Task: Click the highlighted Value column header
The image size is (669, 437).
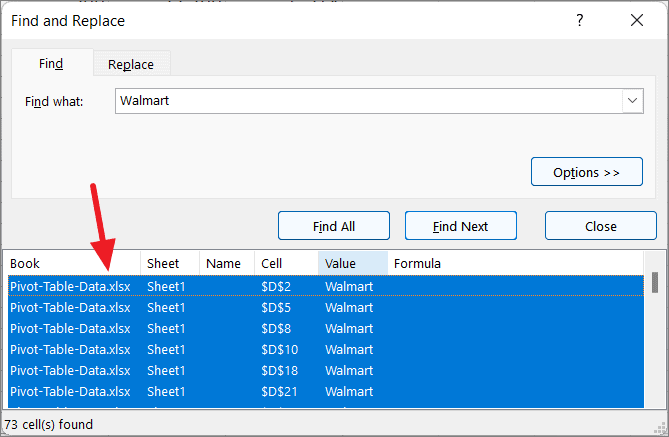Action: [353, 263]
